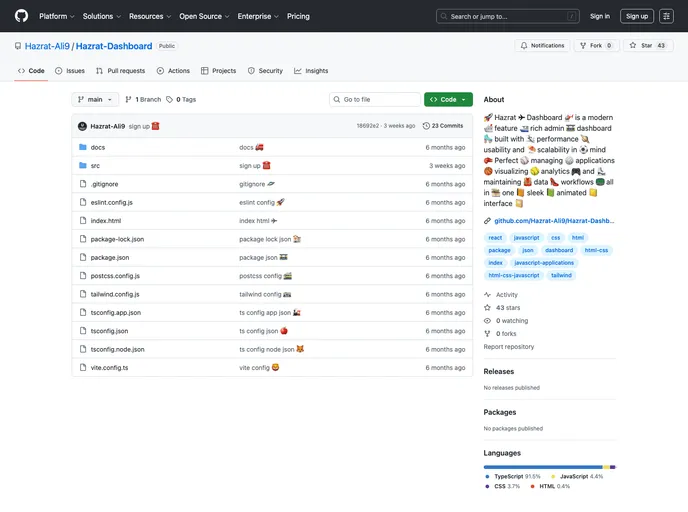
Task: Open the eslint.config.js file
Action: coord(111,203)
